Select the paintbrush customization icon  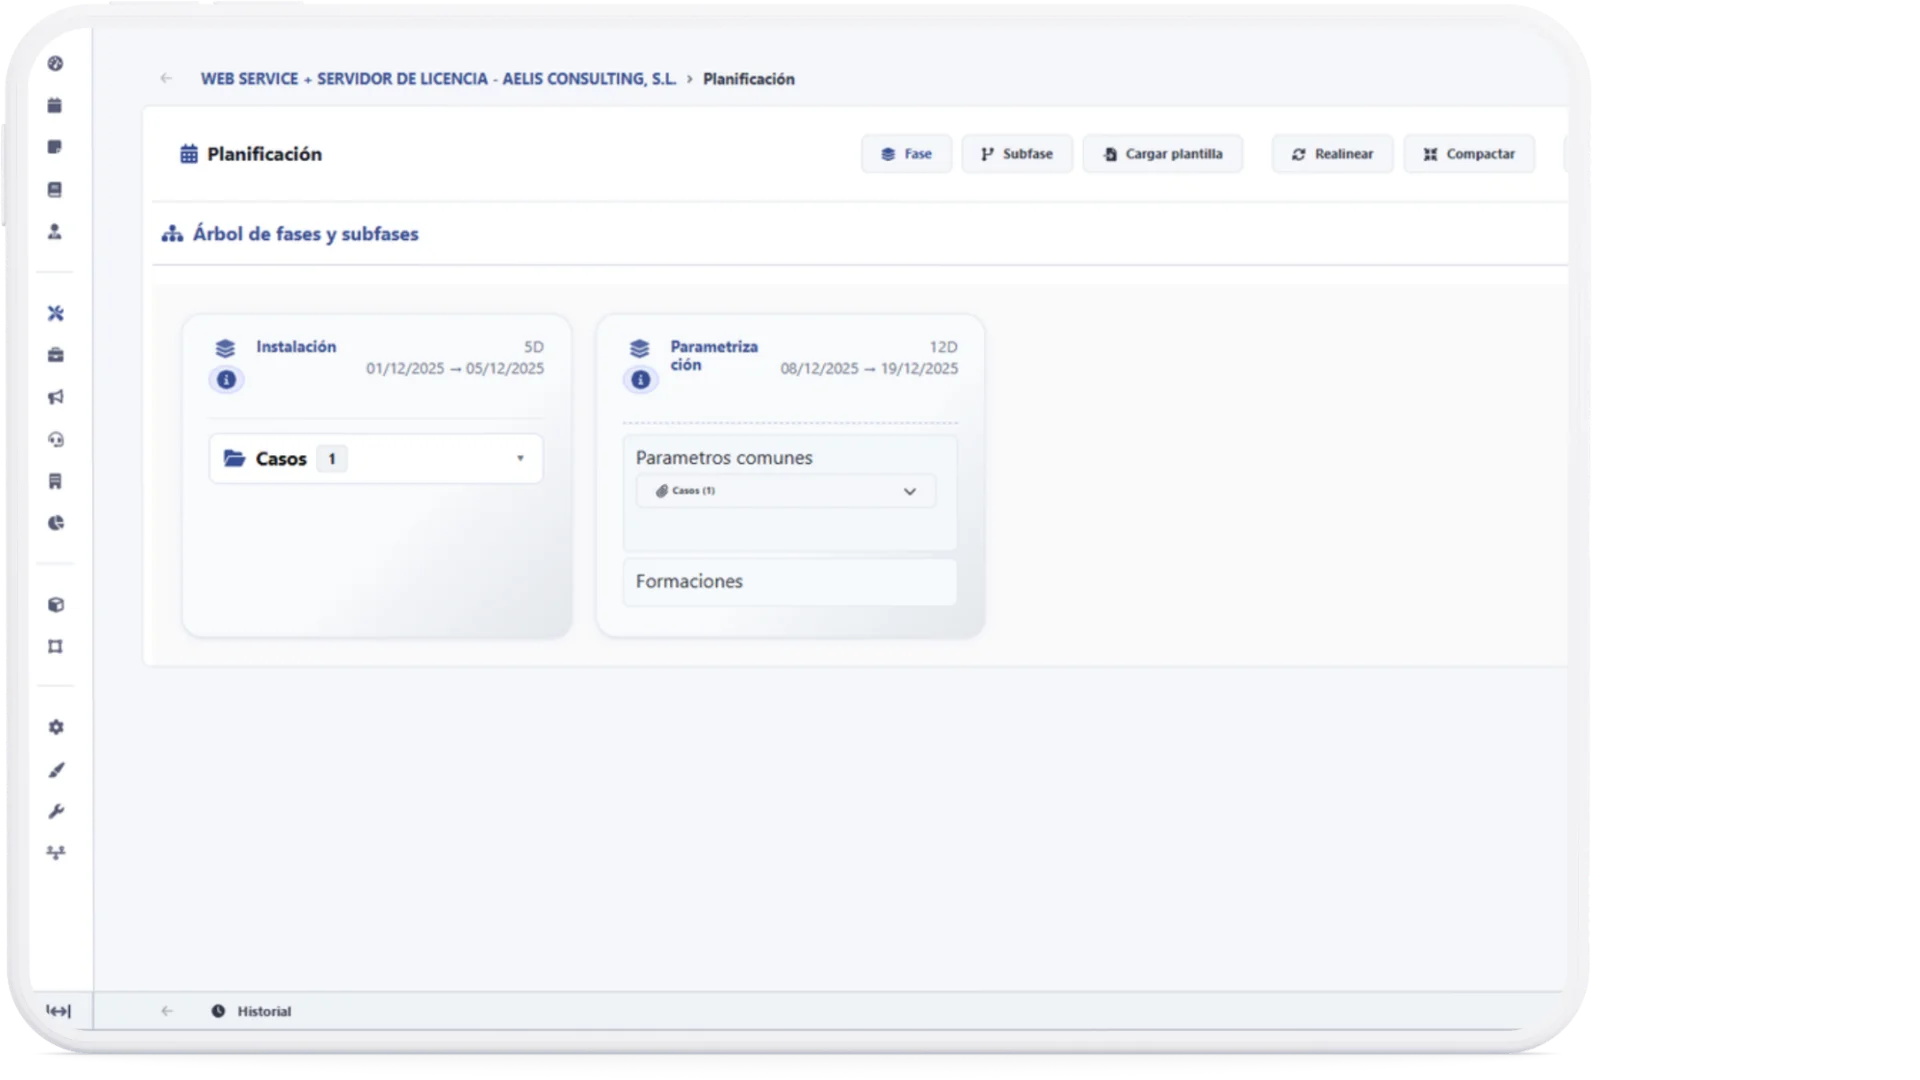56,770
